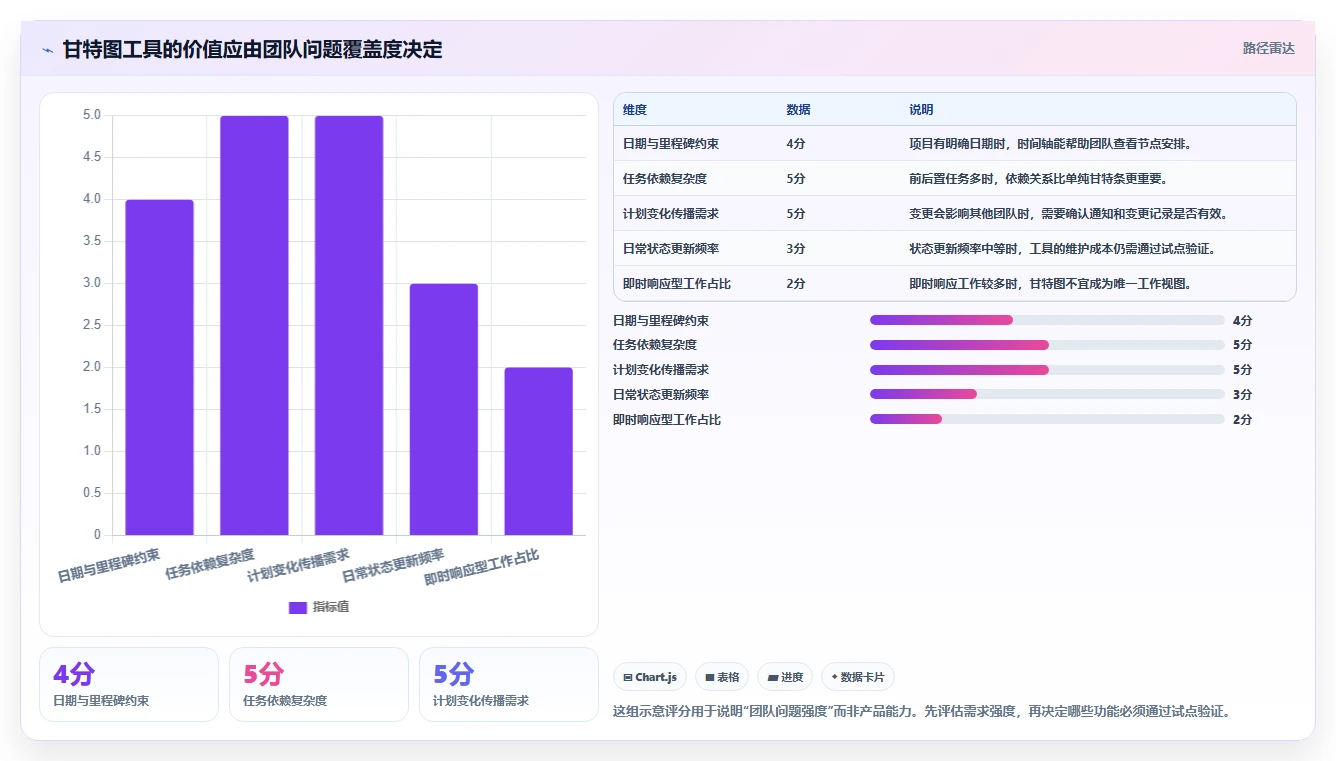
Task: Click the lightning icon beside the title
Action: (48, 50)
